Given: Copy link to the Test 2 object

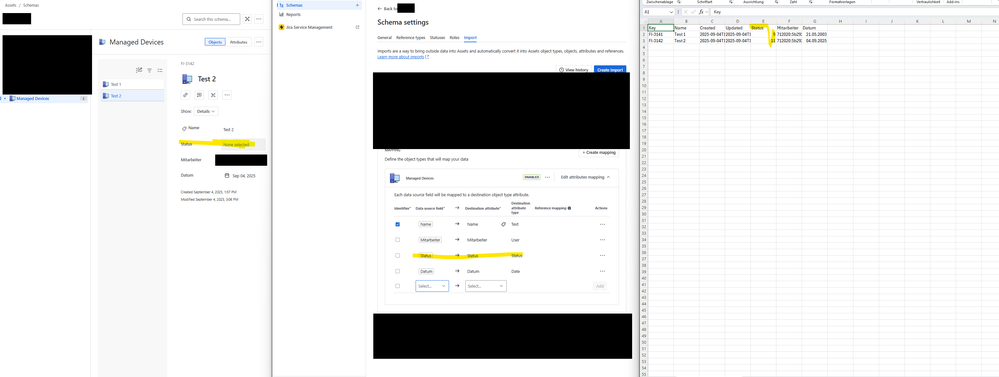Looking at the screenshot, I should pyautogui.click(x=185, y=95).
